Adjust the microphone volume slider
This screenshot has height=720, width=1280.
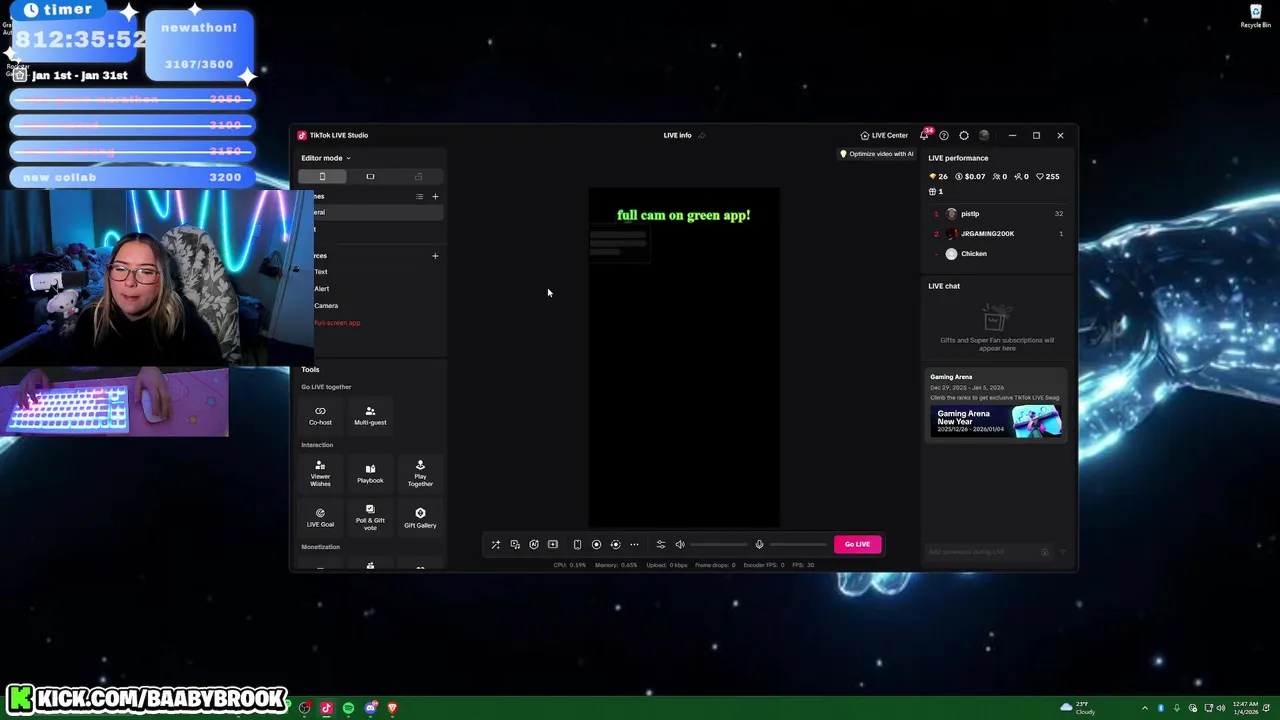point(797,545)
